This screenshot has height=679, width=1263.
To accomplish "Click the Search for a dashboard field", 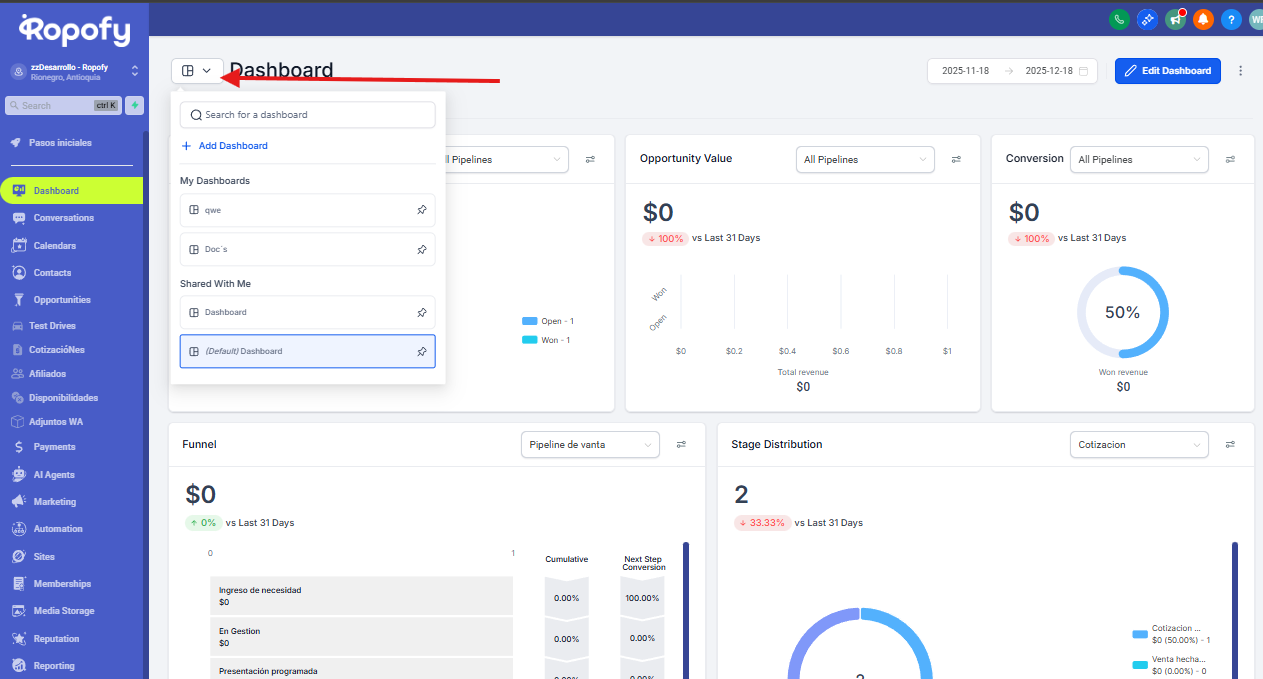I will pos(308,115).
